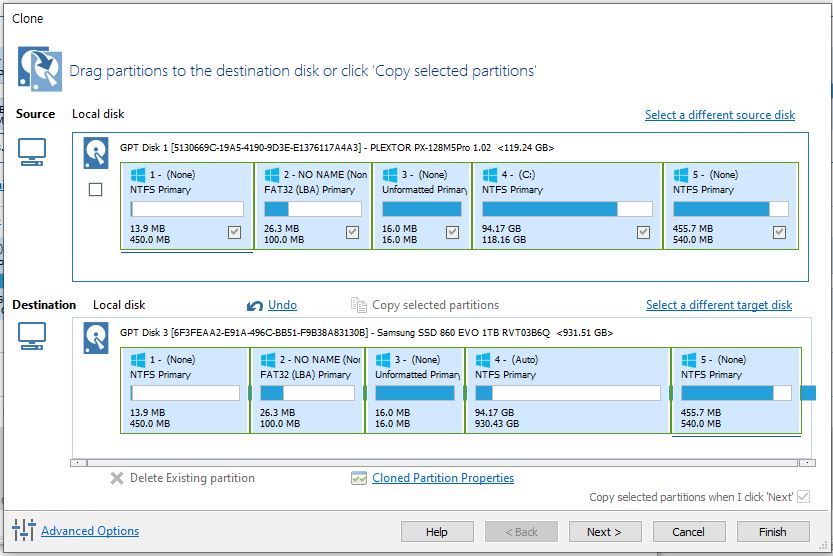Click Windows logo on destination FAT32 partition 2
Screen dimensions: 833x556
coord(268,360)
